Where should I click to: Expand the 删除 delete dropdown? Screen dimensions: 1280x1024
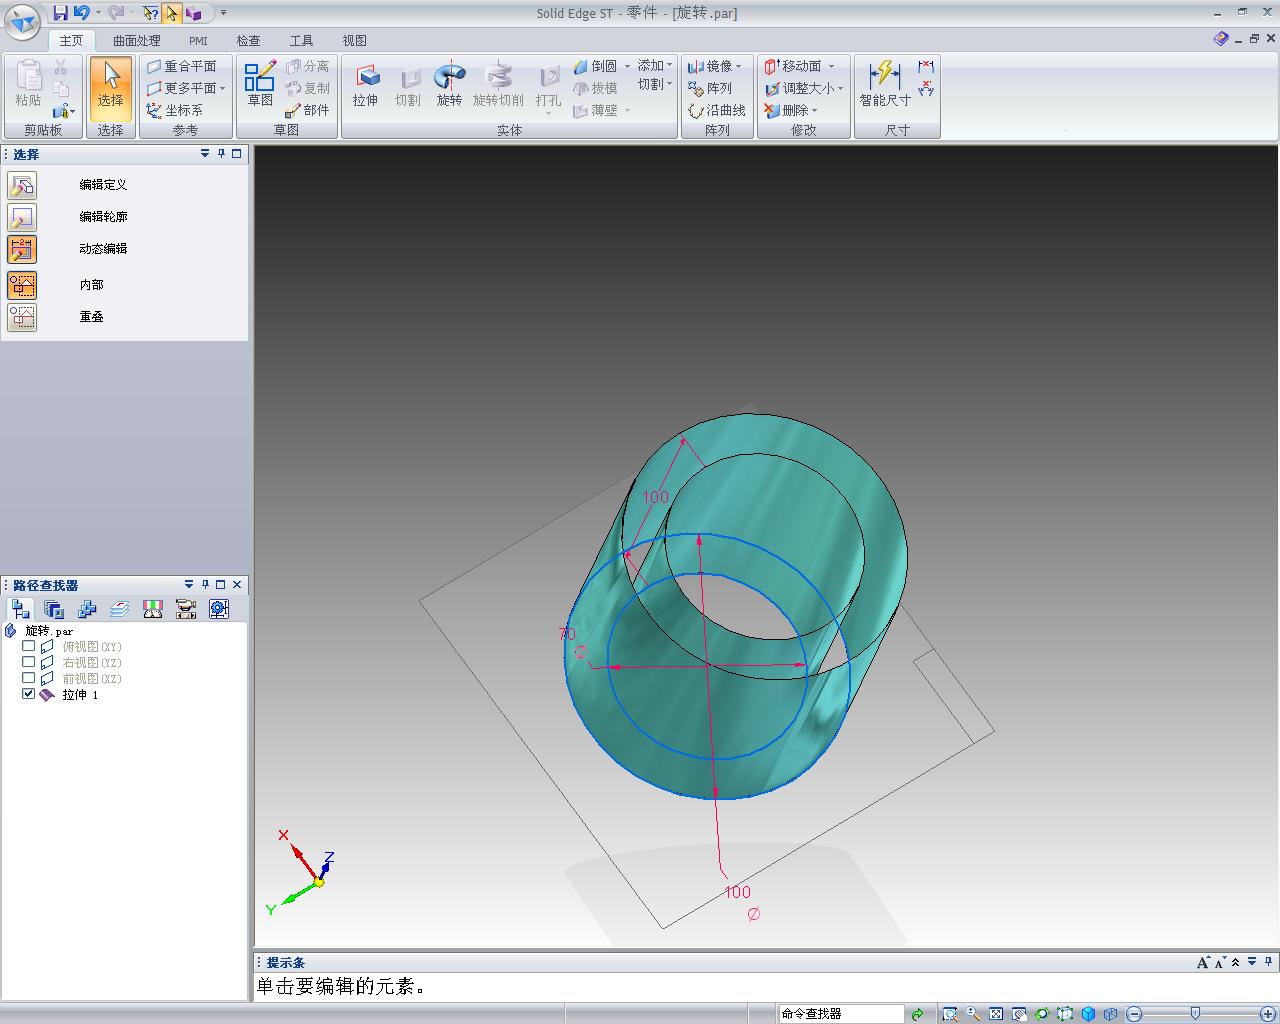pyautogui.click(x=815, y=111)
